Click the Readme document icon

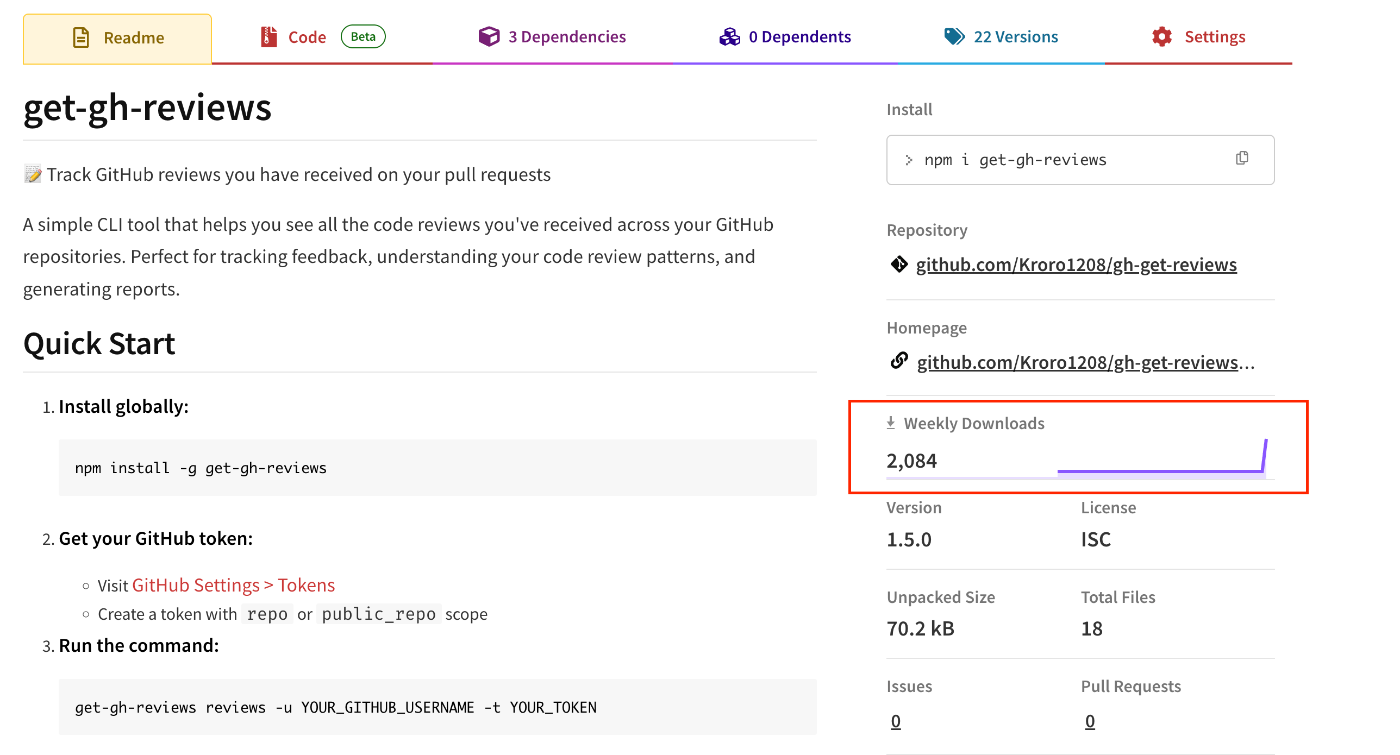pyautogui.click(x=81, y=38)
